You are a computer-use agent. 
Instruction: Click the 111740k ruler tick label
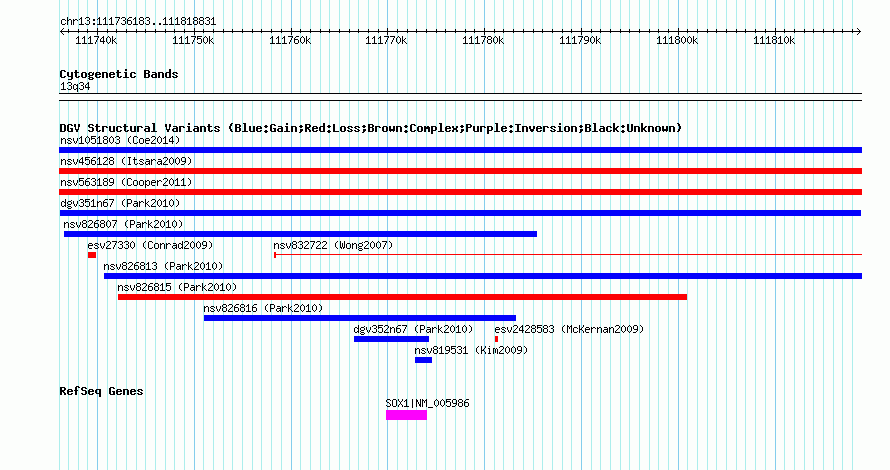point(96,41)
